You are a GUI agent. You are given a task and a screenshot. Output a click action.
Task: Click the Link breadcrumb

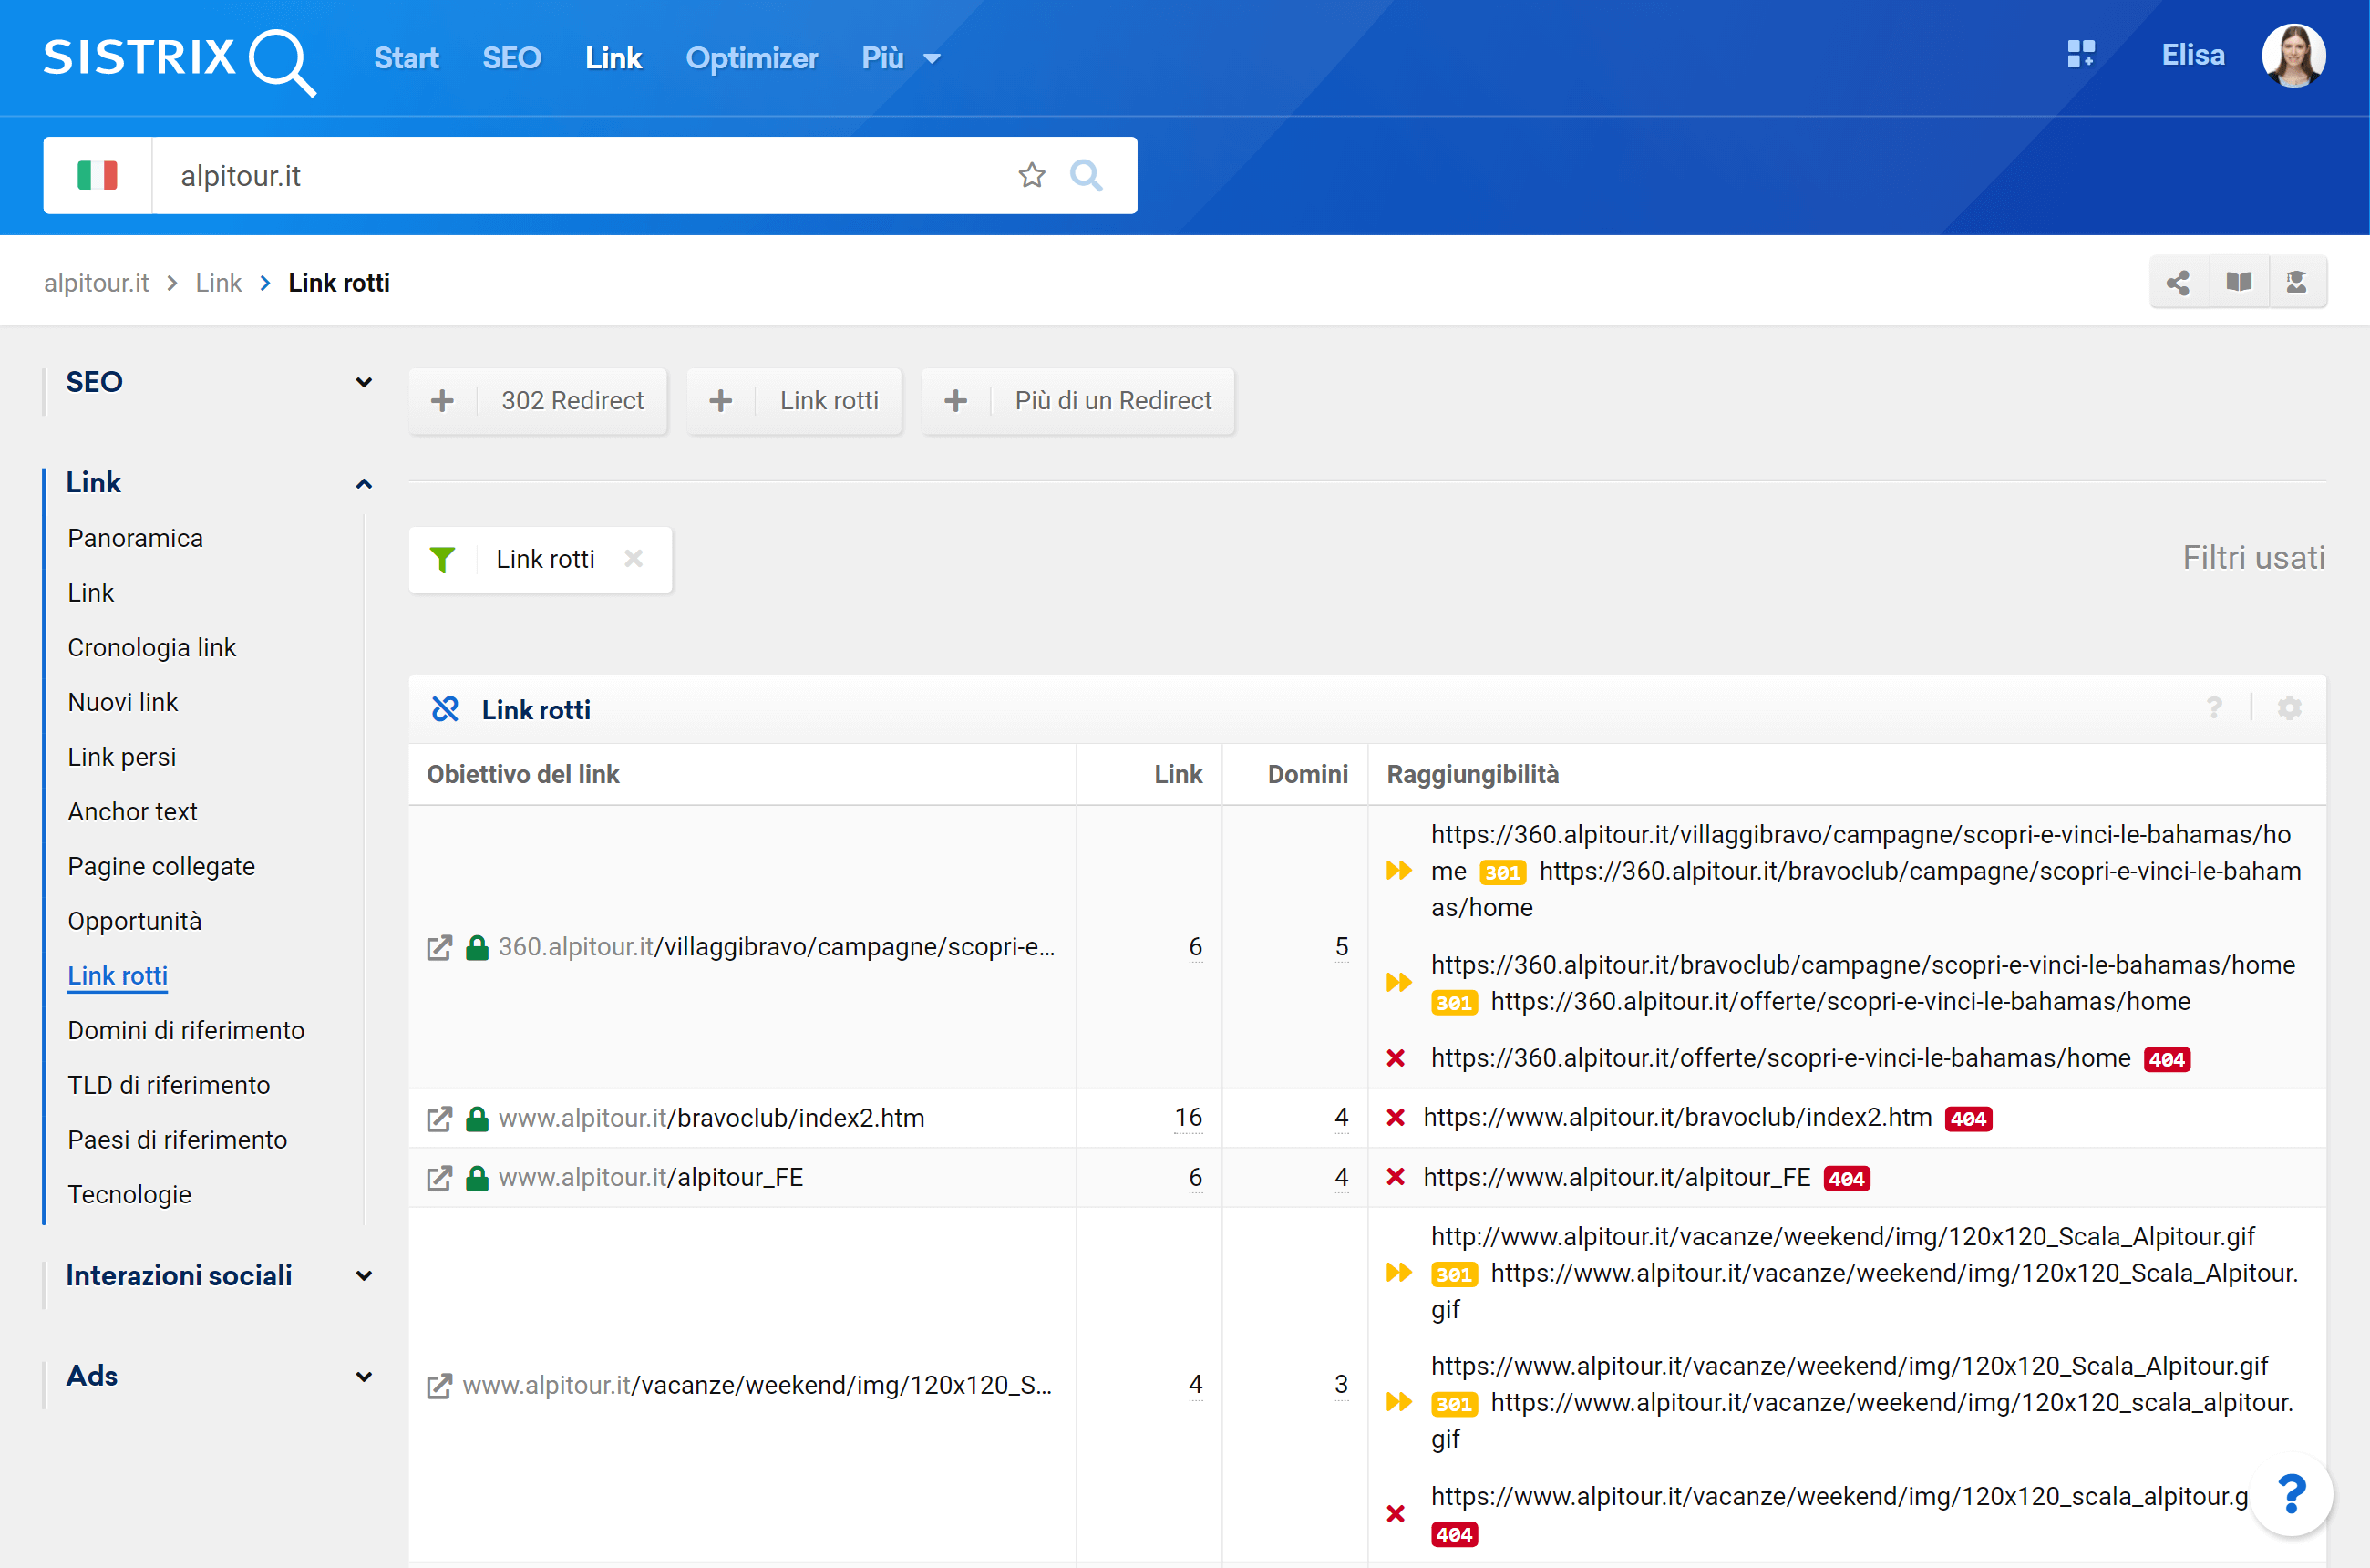pyautogui.click(x=218, y=283)
